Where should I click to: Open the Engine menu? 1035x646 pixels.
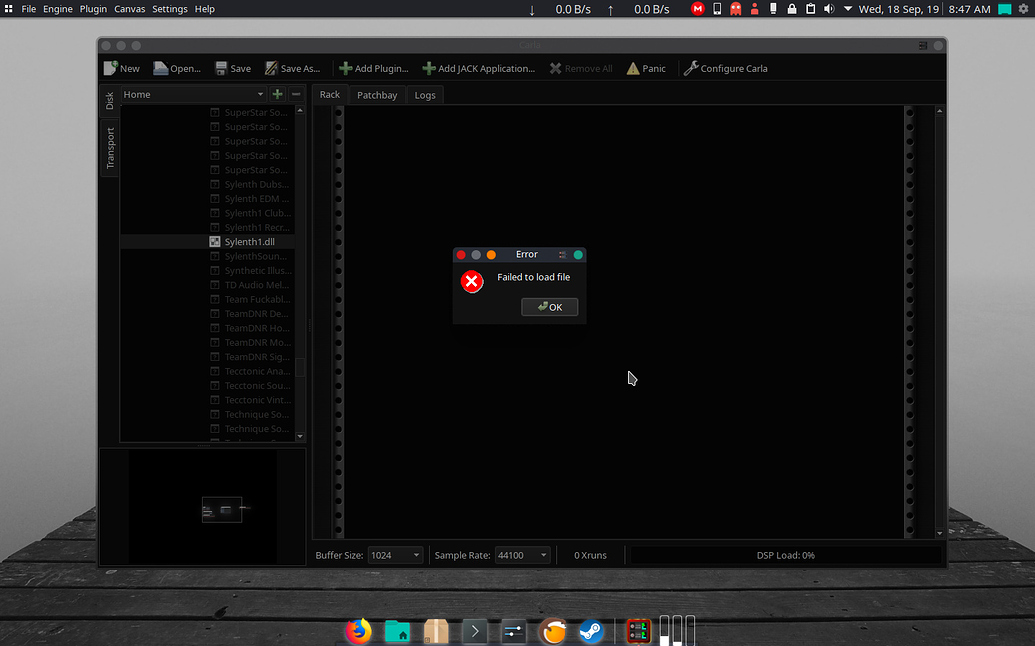pyautogui.click(x=57, y=9)
